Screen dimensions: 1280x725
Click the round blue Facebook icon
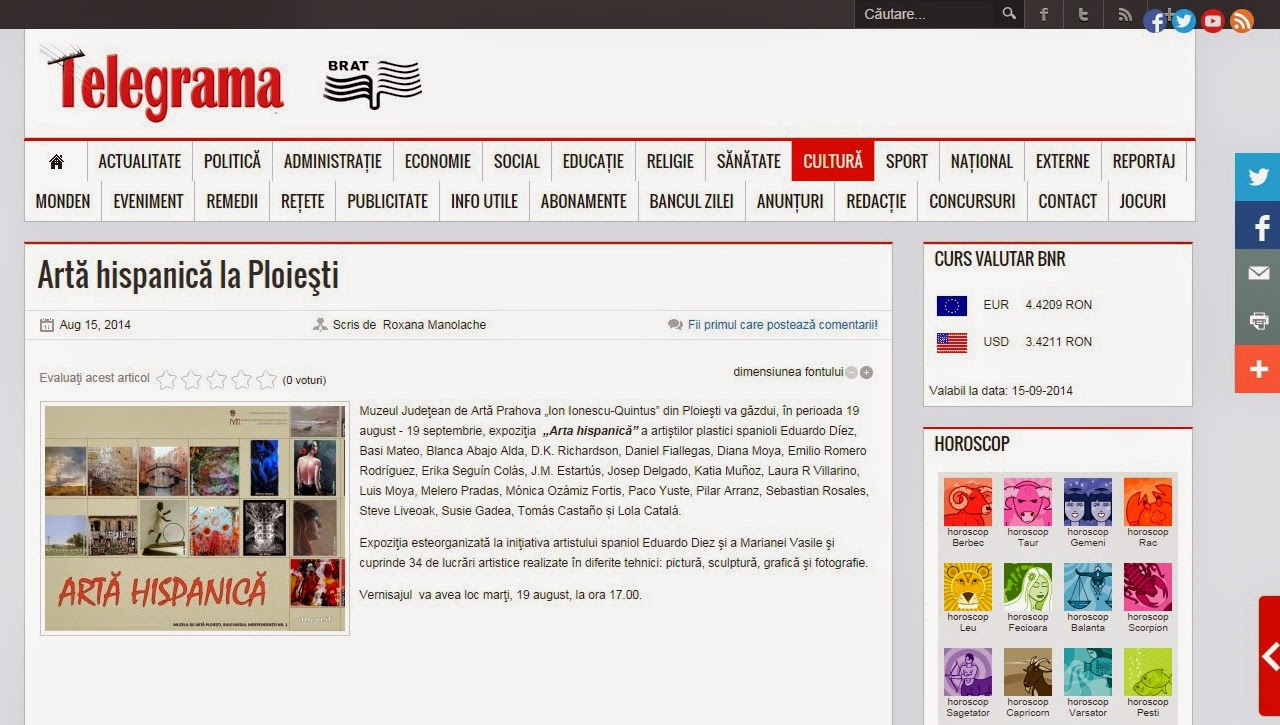(x=1155, y=21)
